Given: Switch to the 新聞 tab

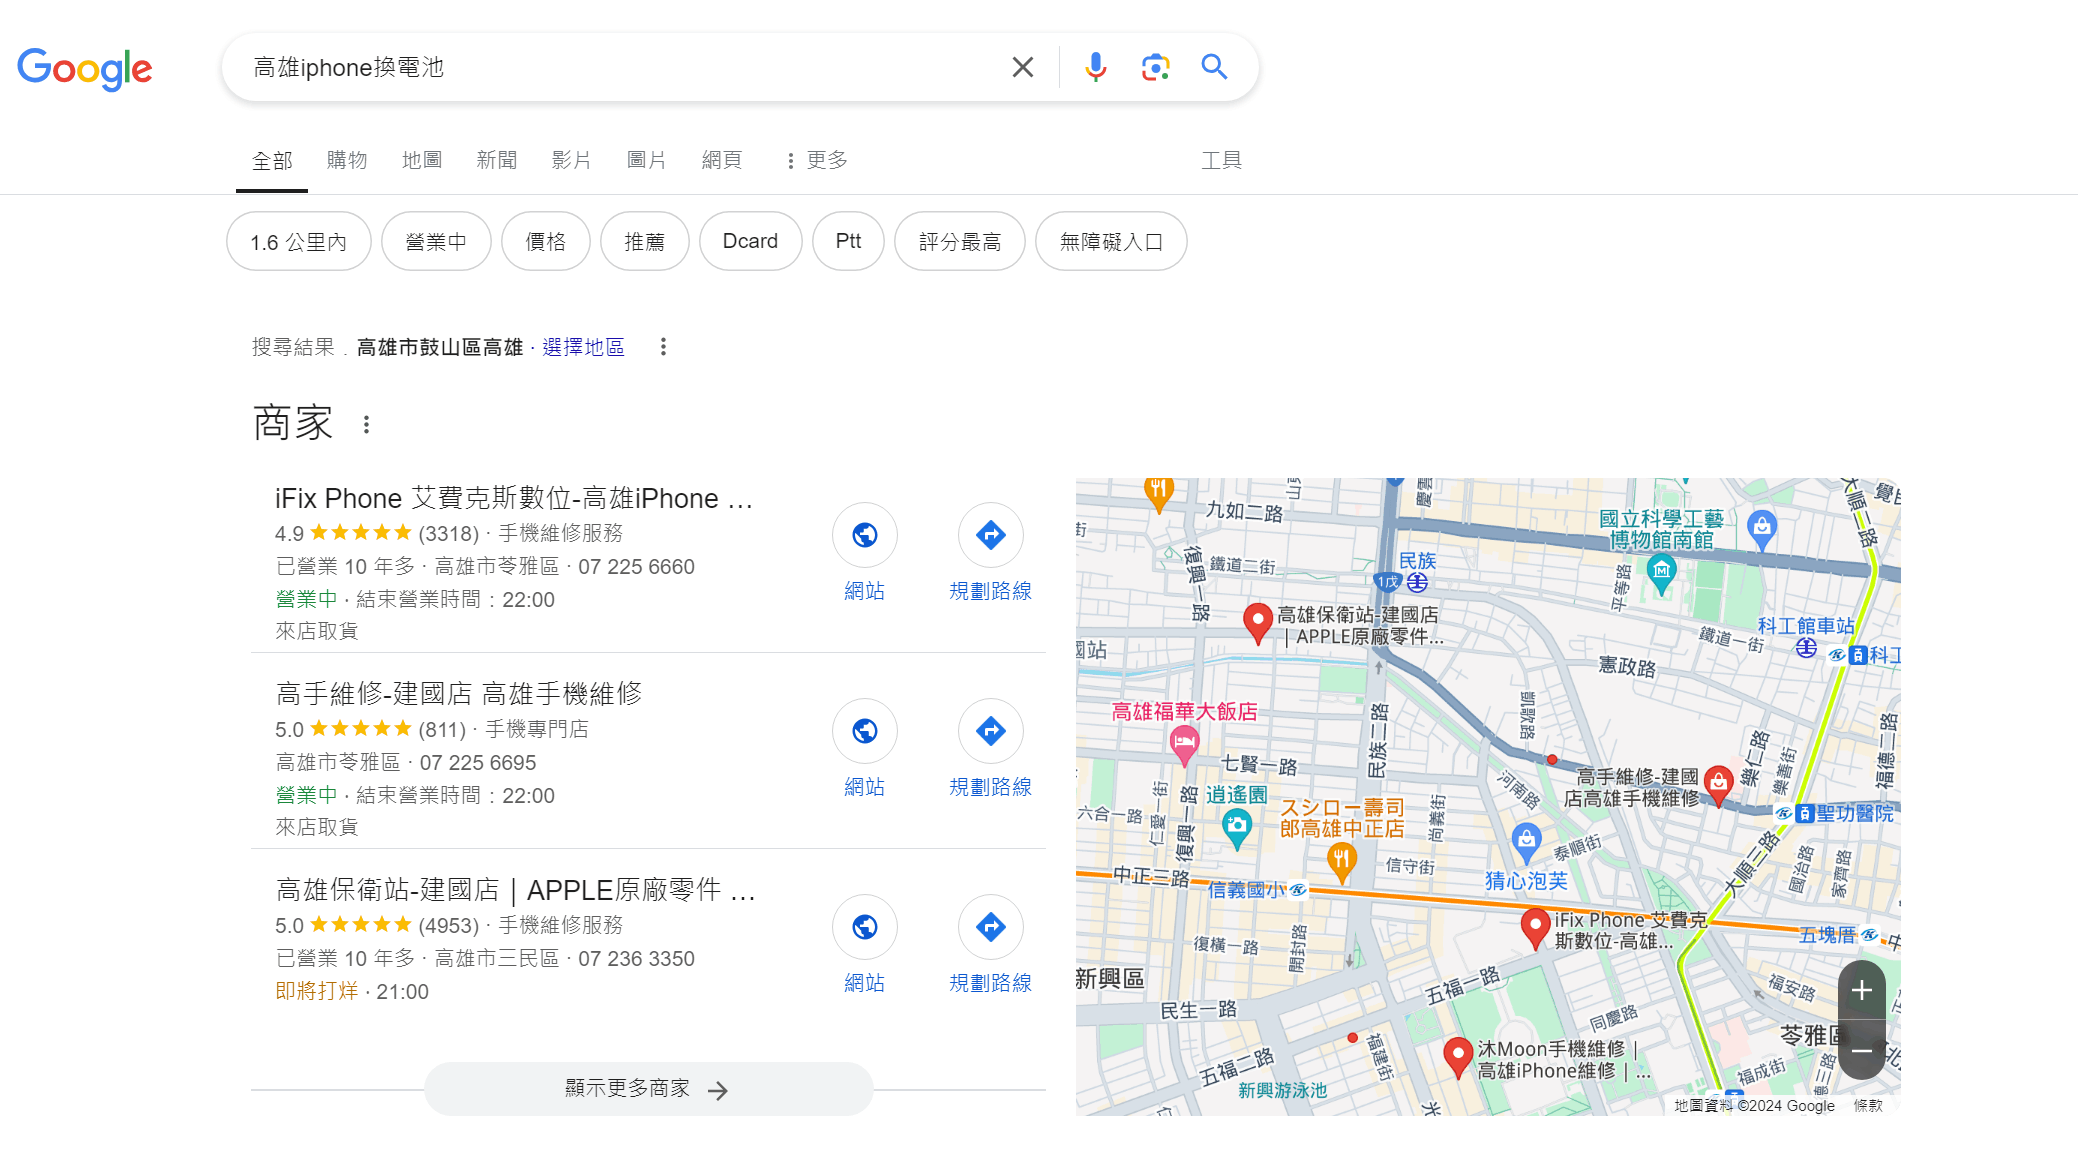Looking at the screenshot, I should click(x=497, y=160).
